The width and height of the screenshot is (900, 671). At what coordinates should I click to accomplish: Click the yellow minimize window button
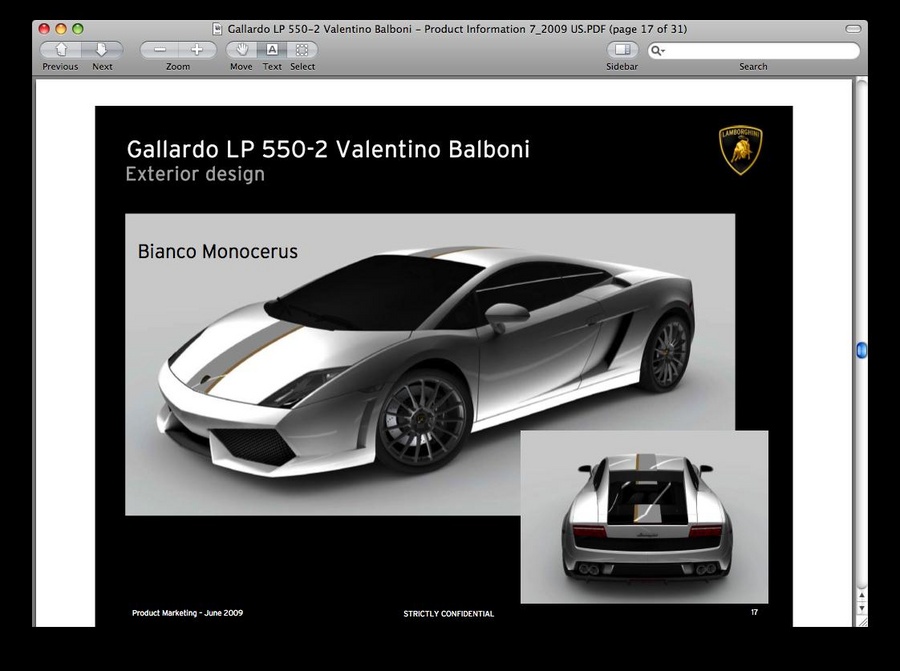[61, 29]
